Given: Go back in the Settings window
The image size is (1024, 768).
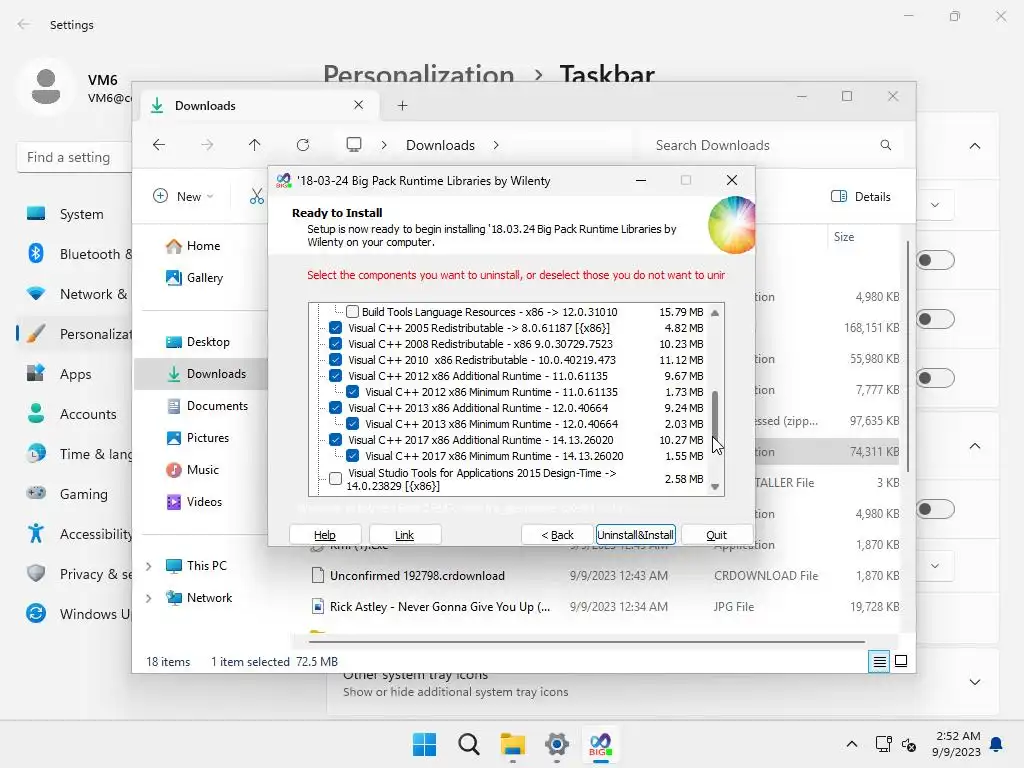Looking at the screenshot, I should 24,25.
